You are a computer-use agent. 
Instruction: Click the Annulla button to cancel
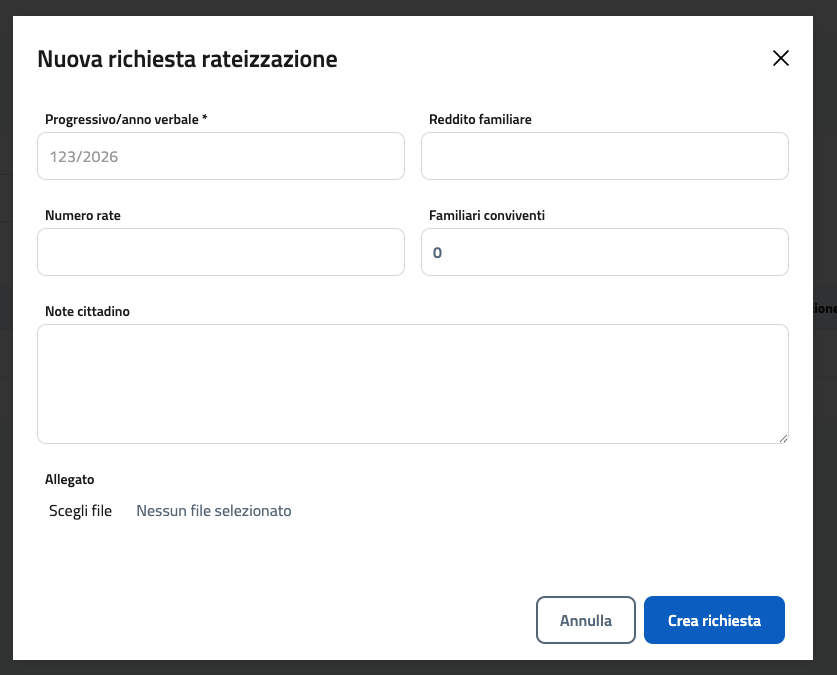click(x=585, y=620)
